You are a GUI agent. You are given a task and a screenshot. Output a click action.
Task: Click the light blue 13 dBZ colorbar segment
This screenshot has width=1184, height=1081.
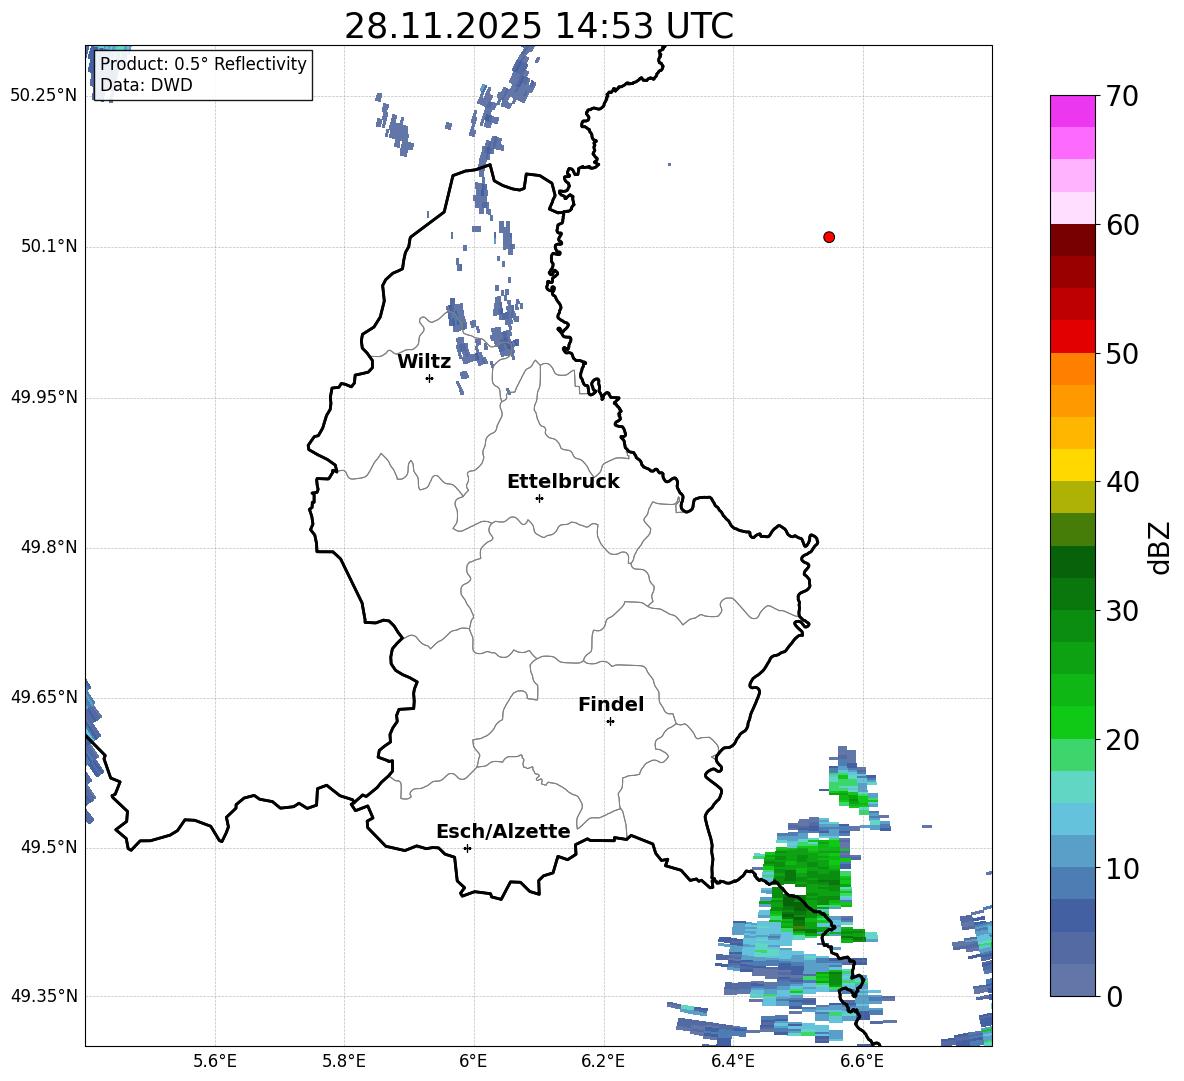pyautogui.click(x=1072, y=819)
